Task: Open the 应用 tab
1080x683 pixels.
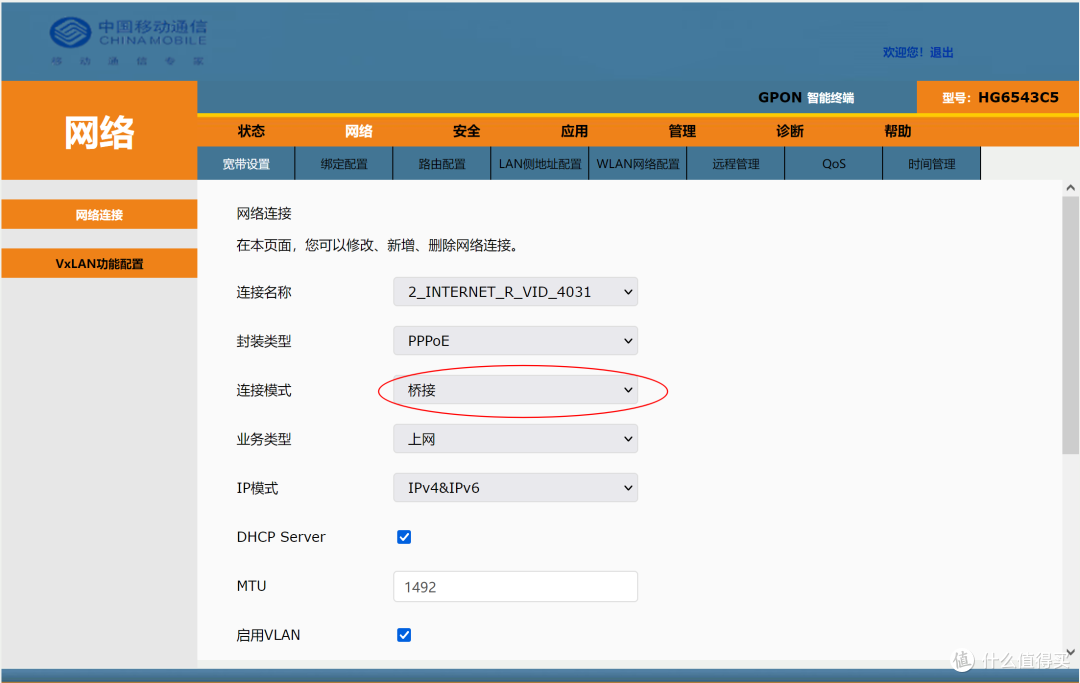Action: [x=574, y=130]
